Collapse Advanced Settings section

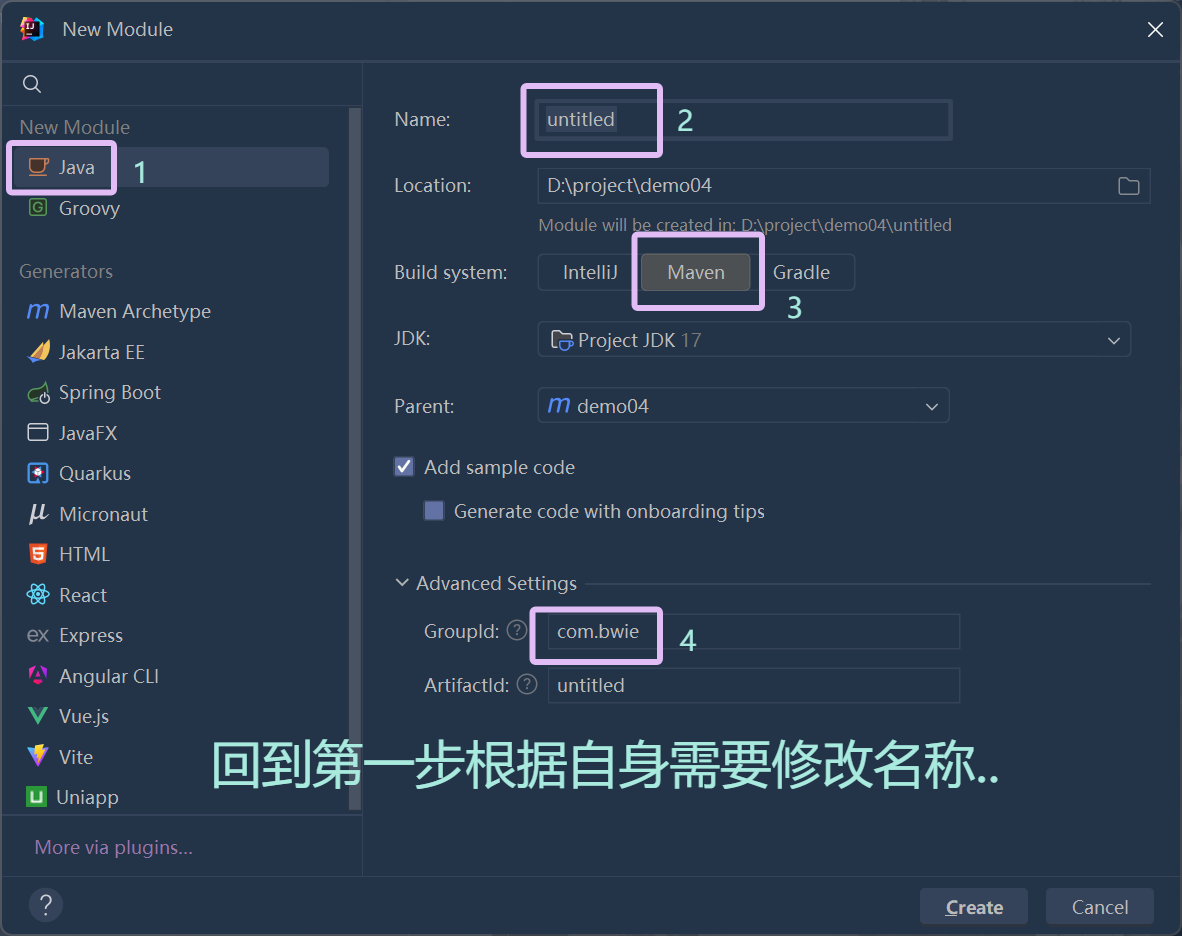403,583
